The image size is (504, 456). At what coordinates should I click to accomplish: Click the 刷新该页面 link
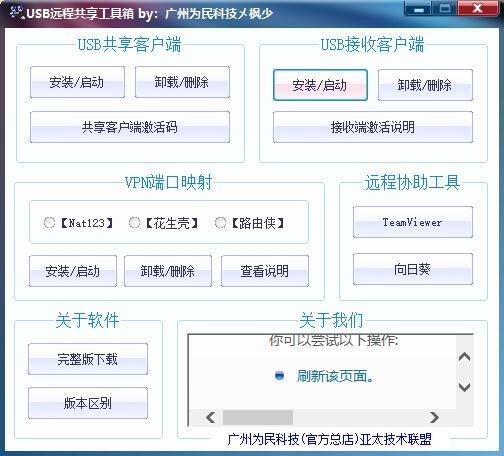click(335, 376)
